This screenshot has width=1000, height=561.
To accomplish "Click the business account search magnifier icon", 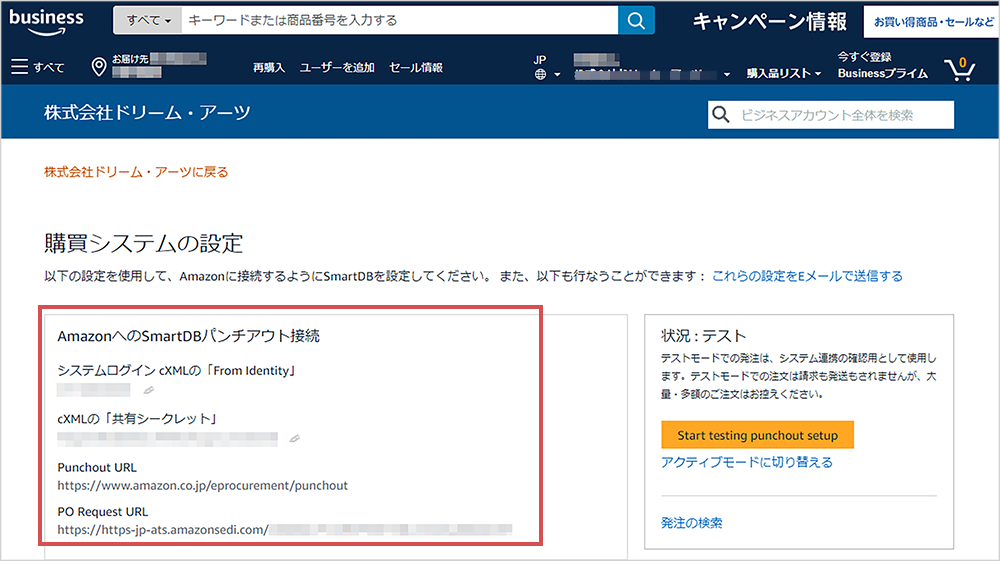I will click(721, 115).
